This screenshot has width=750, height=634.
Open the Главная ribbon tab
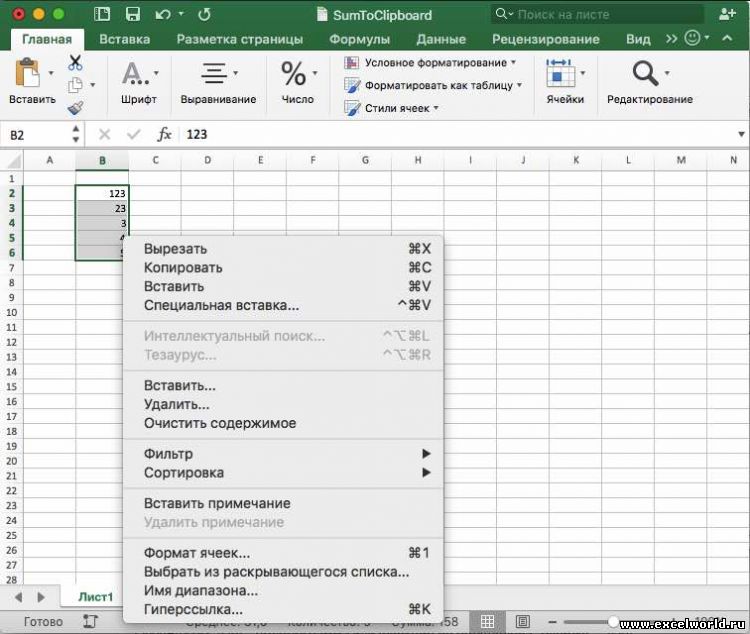(x=47, y=39)
